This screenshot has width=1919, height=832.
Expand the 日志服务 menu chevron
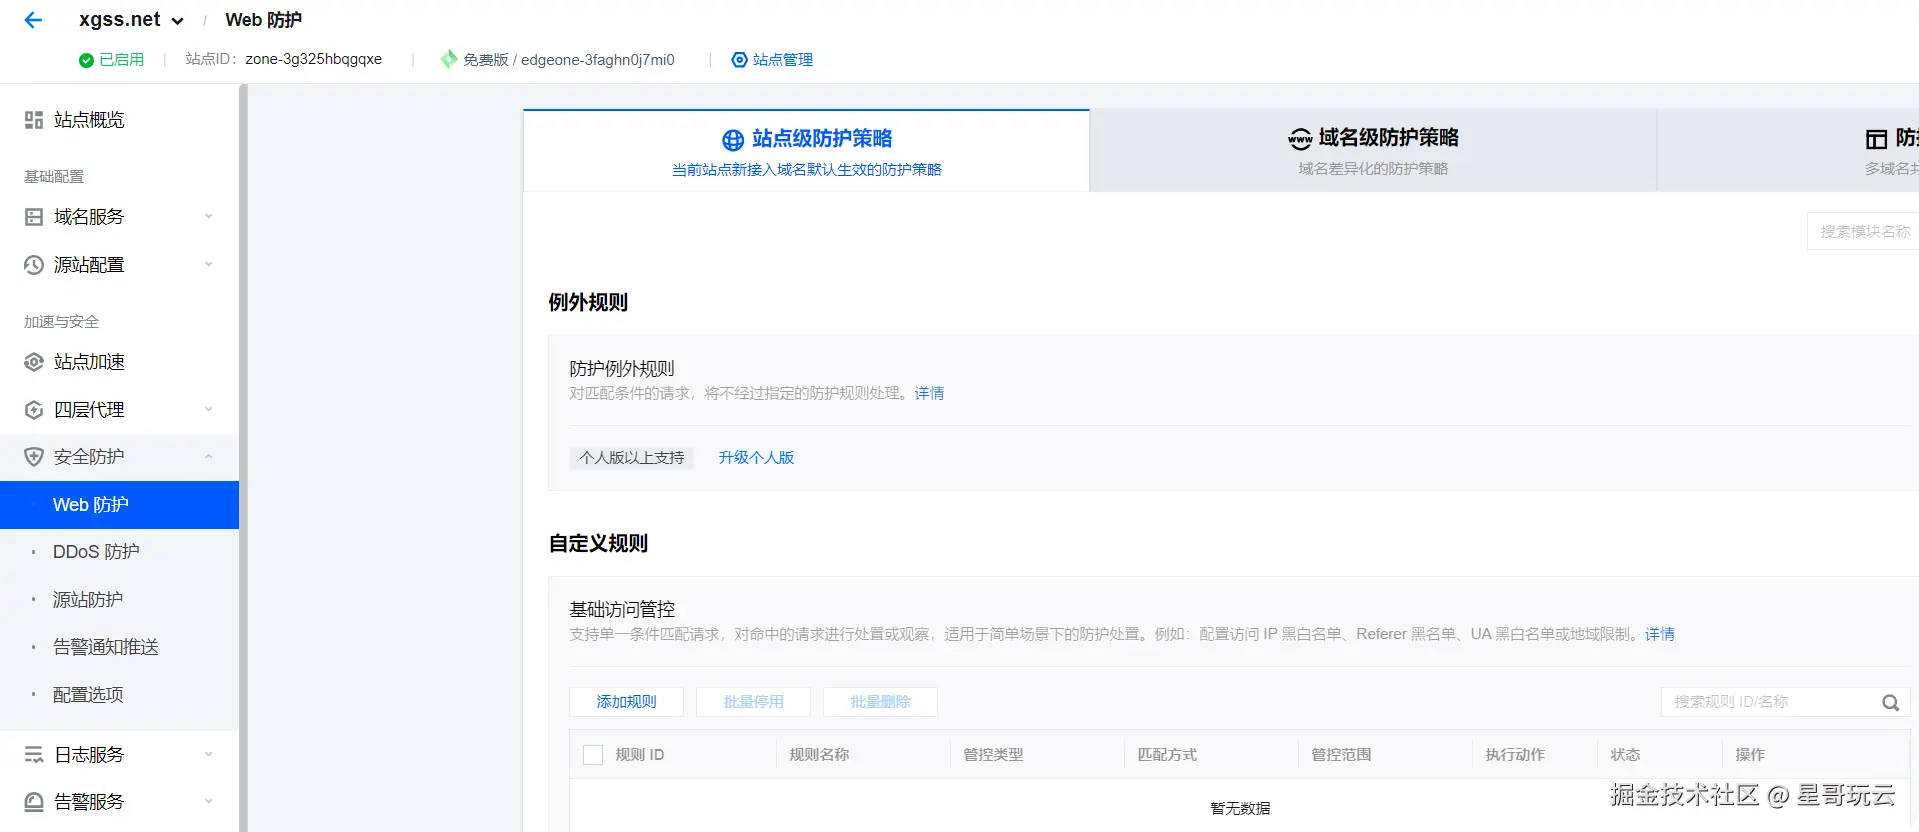(x=209, y=754)
